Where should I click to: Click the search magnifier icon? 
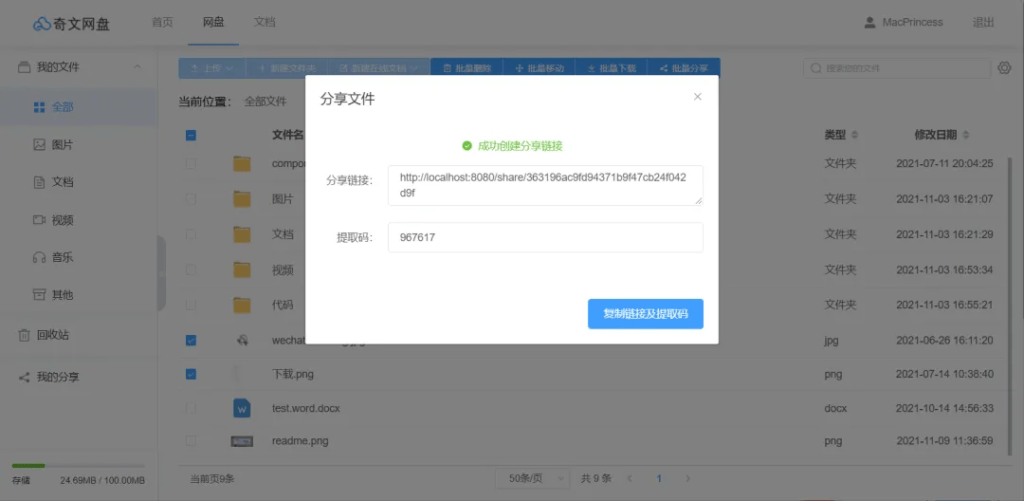tap(815, 68)
